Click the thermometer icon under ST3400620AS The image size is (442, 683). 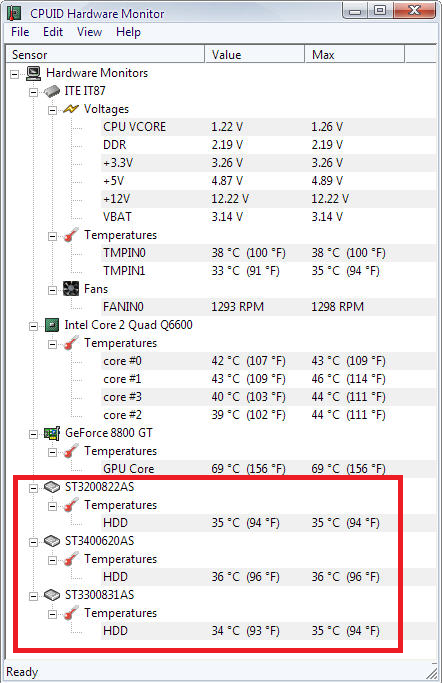pyautogui.click(x=71, y=559)
